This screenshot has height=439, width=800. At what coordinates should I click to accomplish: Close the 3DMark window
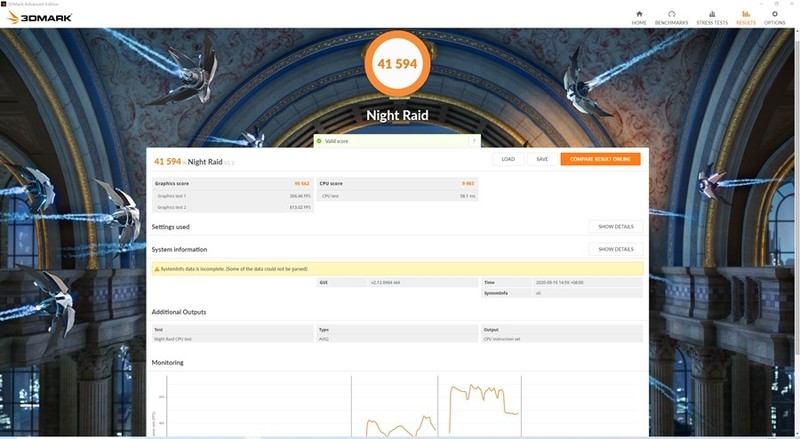coord(792,4)
